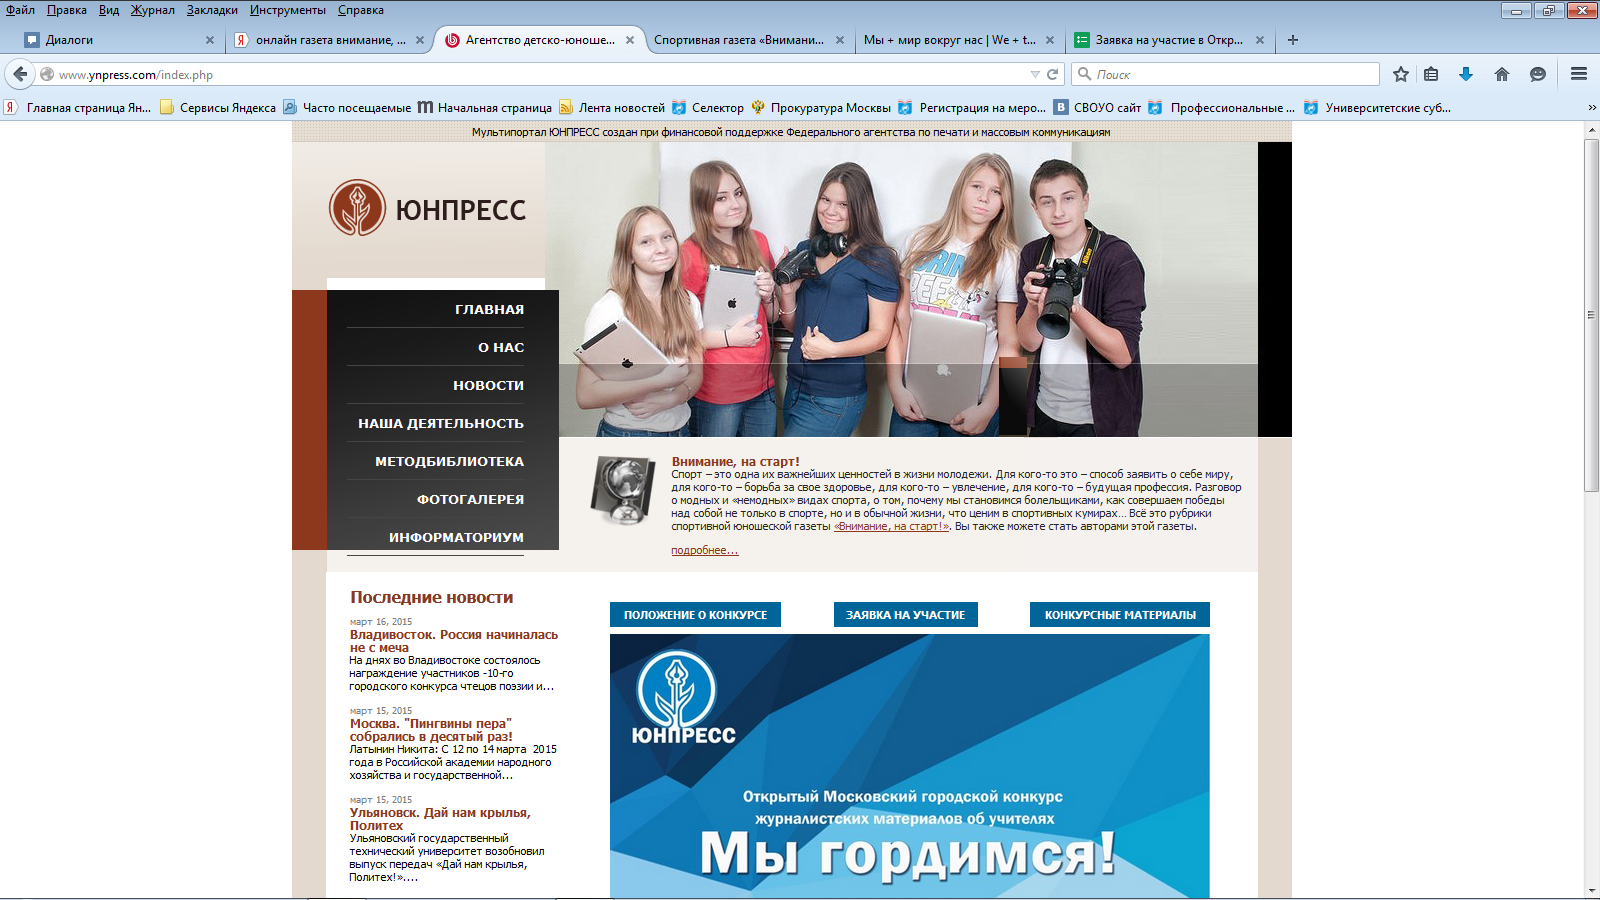Go to the home page icon
The width and height of the screenshot is (1600, 900).
[1502, 74]
